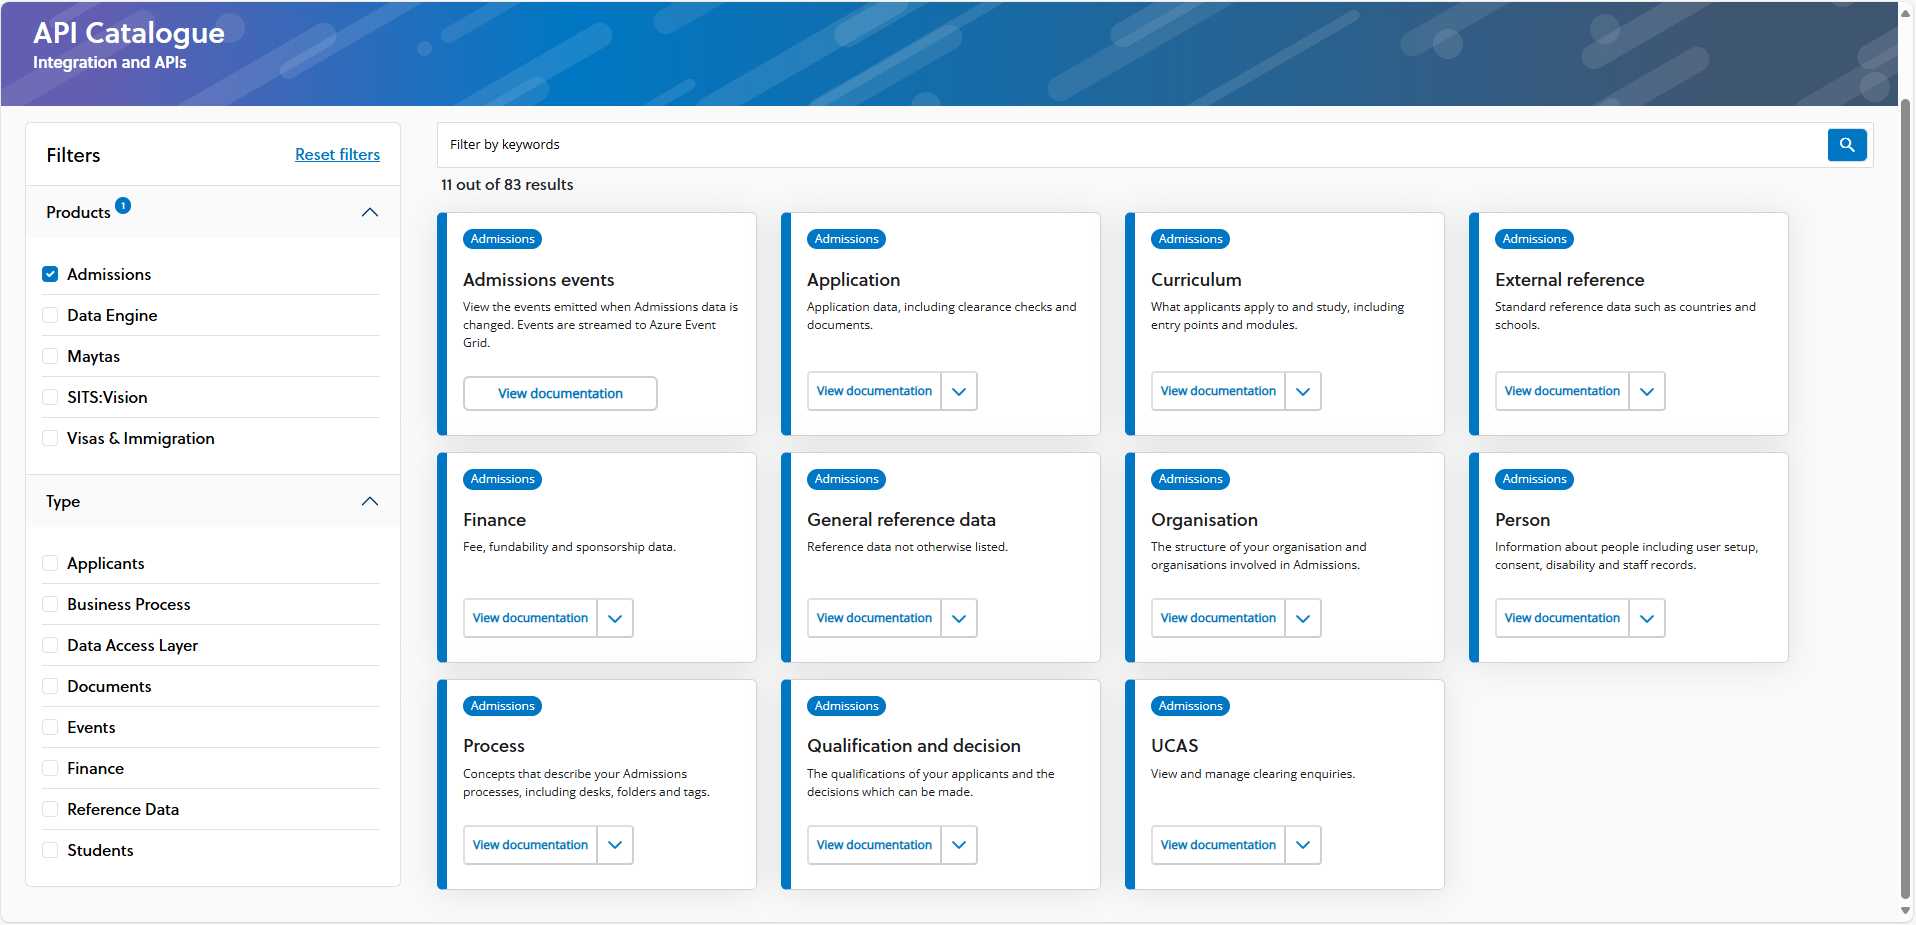The width and height of the screenshot is (1916, 925).
Task: Click the Process card title
Action: (x=494, y=746)
